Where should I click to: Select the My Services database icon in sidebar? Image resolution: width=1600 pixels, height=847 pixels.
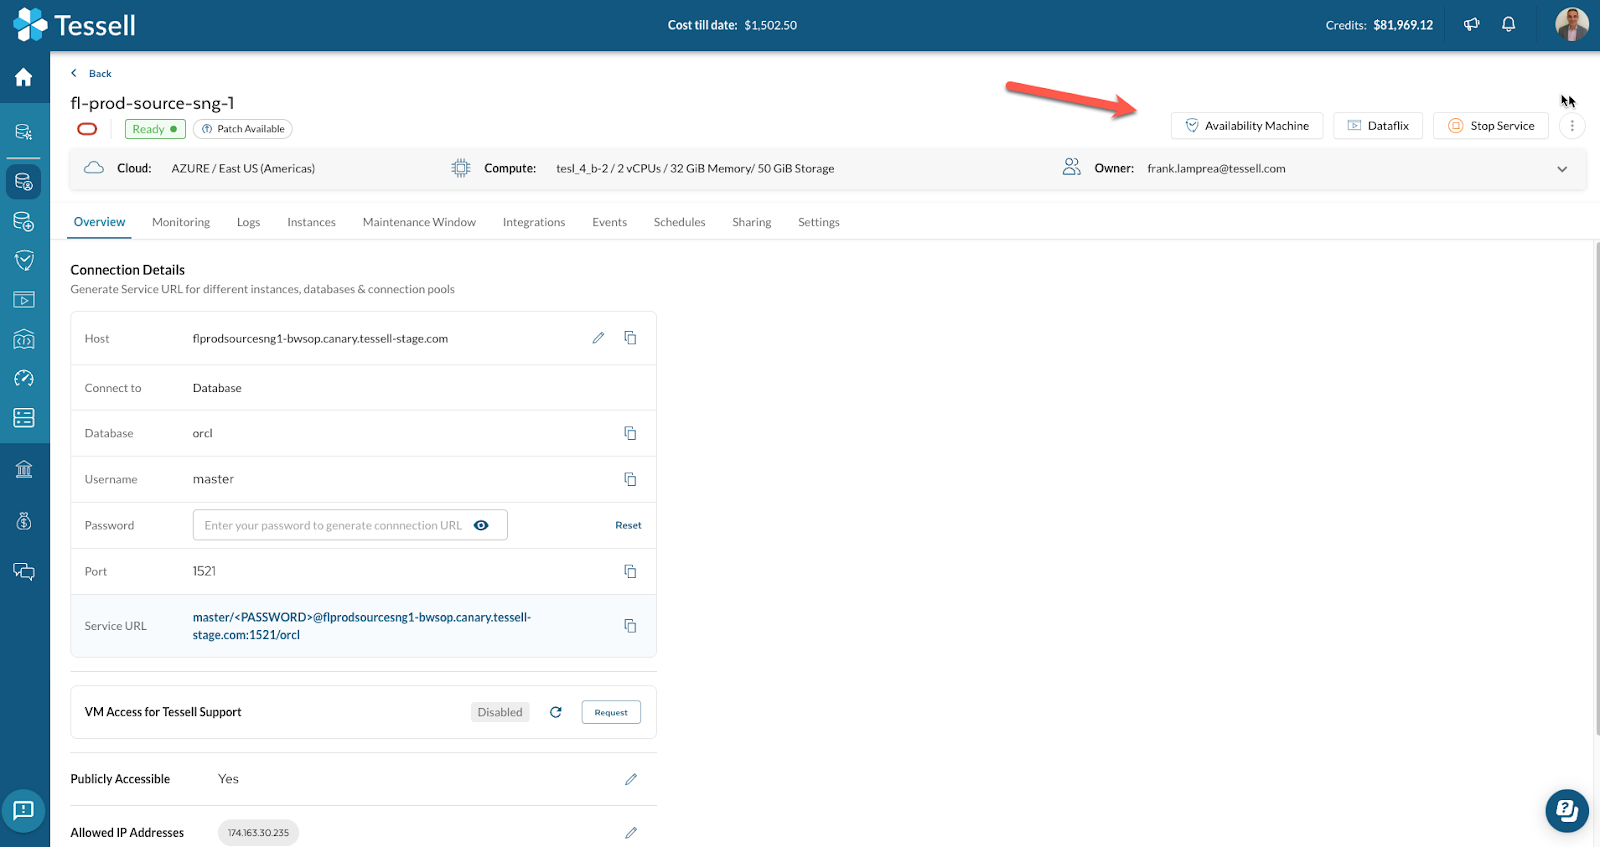pyautogui.click(x=24, y=182)
